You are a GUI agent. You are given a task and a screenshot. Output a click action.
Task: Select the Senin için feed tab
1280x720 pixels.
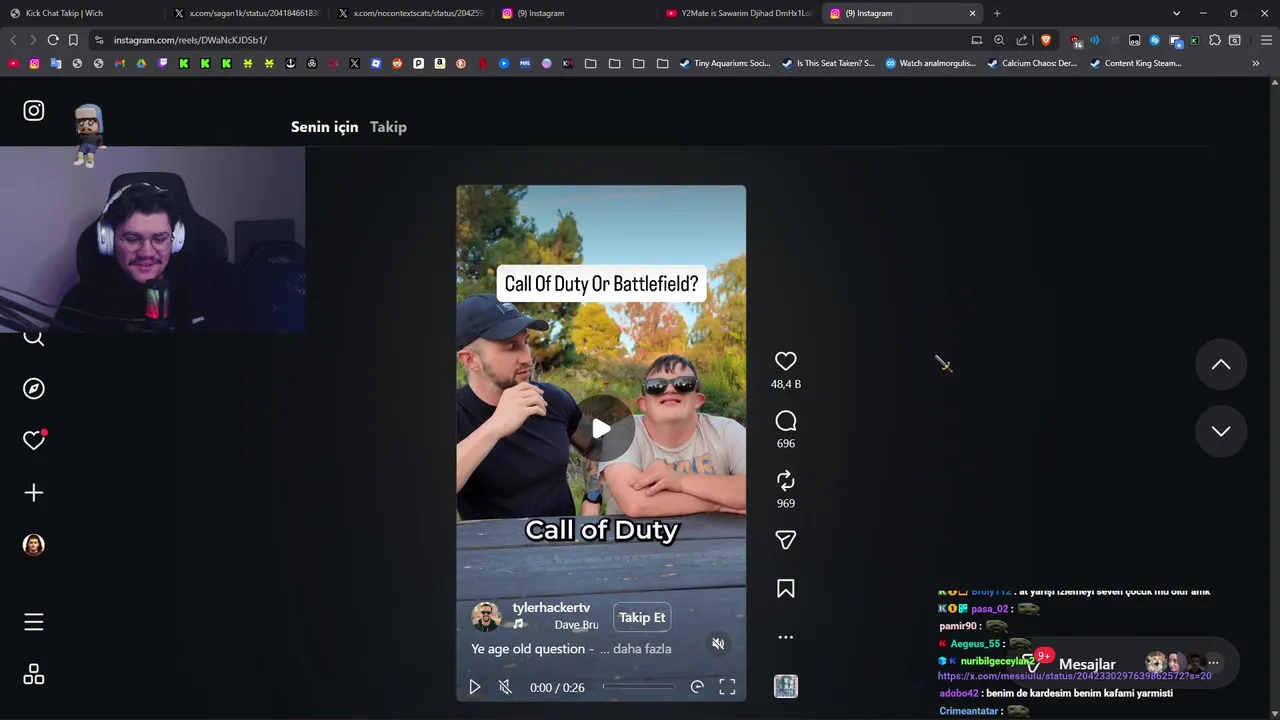pos(324,127)
